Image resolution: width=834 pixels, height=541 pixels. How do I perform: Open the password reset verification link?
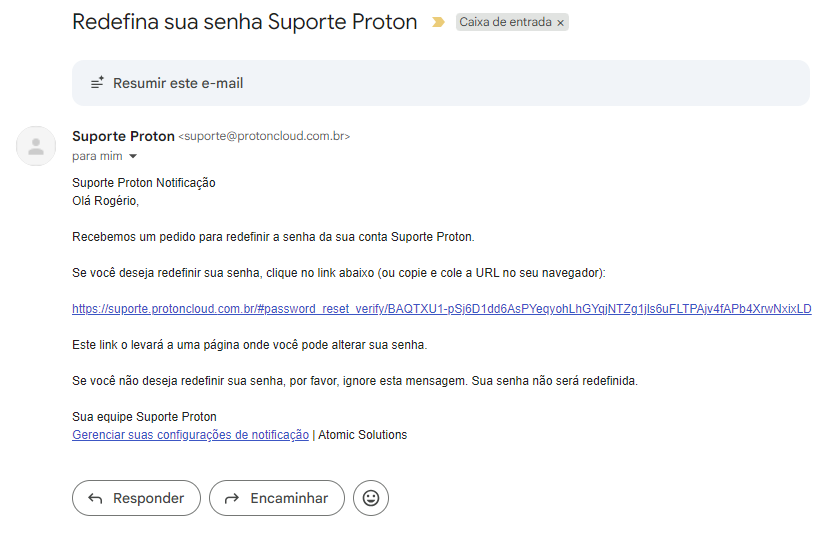pyautogui.click(x=441, y=309)
